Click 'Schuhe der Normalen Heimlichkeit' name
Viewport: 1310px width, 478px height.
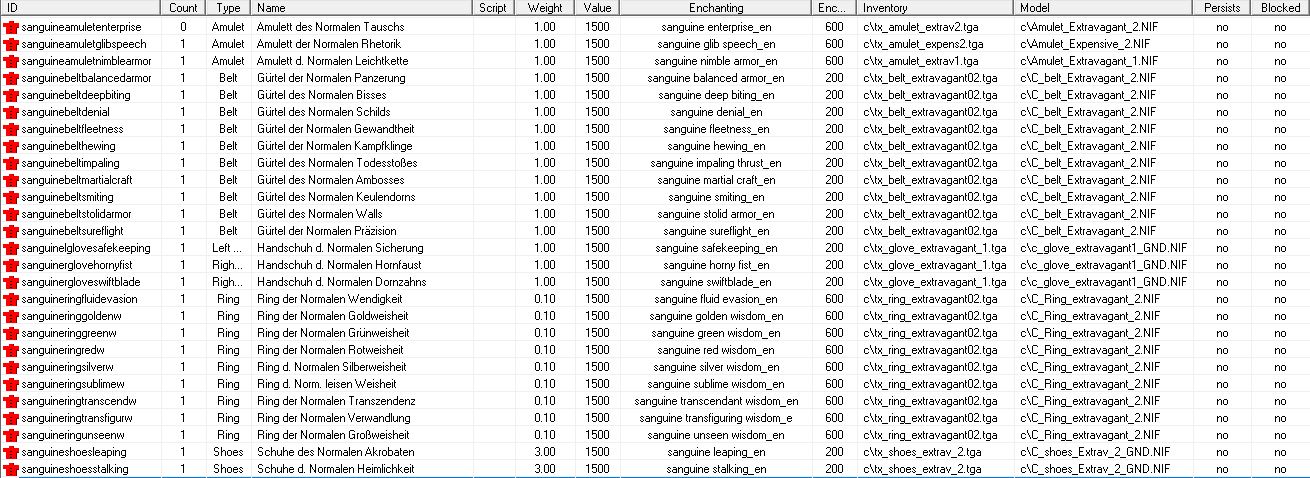pyautogui.click(x=335, y=469)
